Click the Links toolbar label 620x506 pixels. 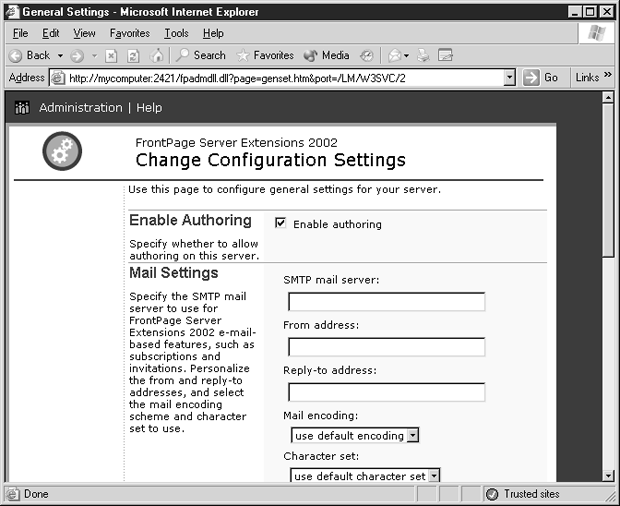coord(587,77)
